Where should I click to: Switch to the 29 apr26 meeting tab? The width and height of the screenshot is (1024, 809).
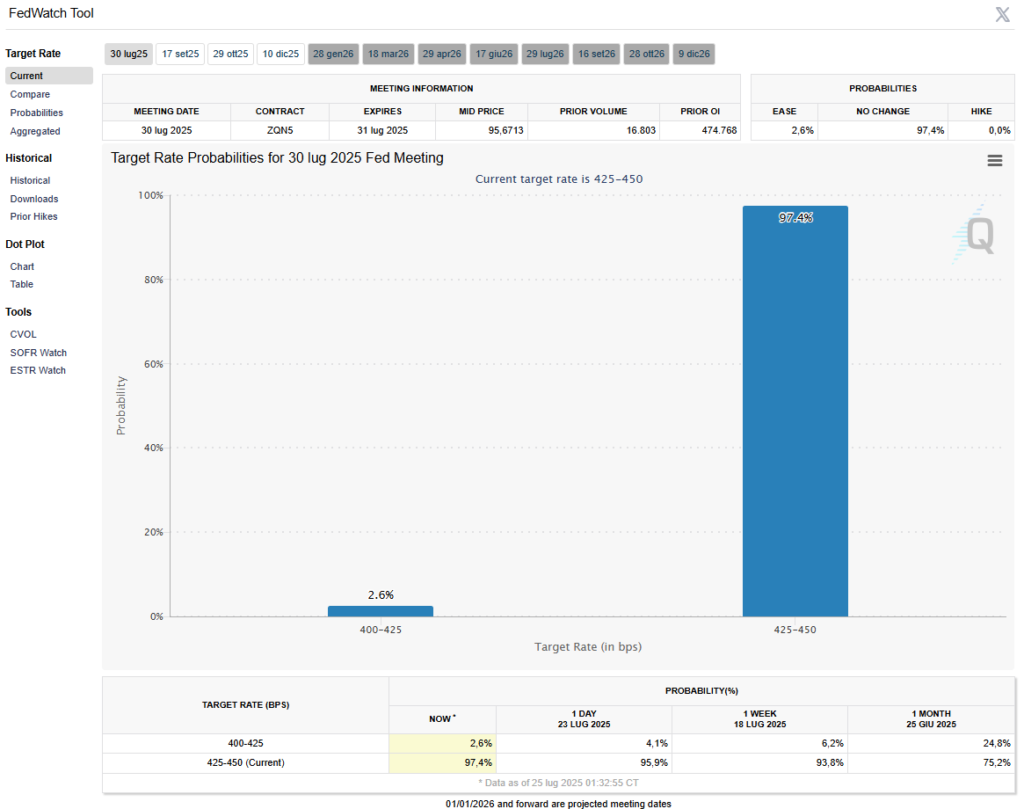point(441,54)
